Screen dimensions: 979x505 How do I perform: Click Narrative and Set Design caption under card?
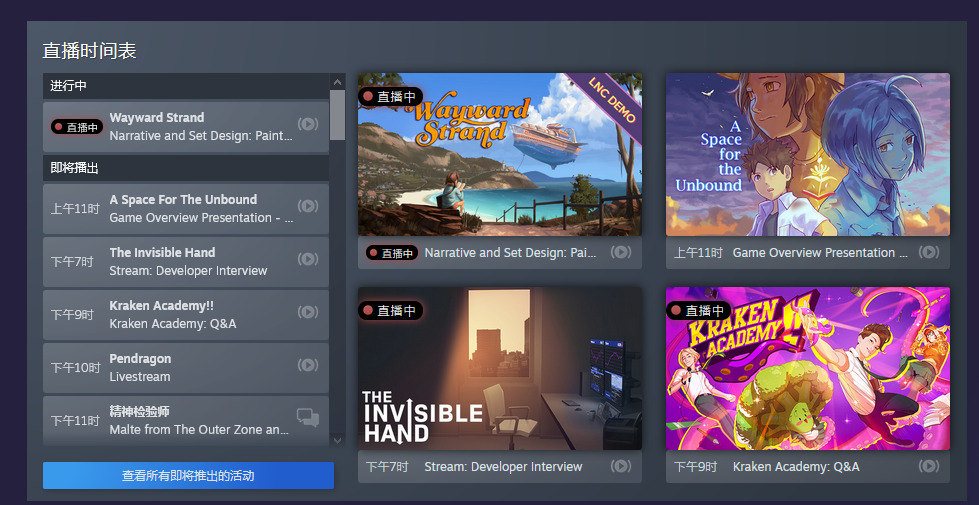pos(511,253)
